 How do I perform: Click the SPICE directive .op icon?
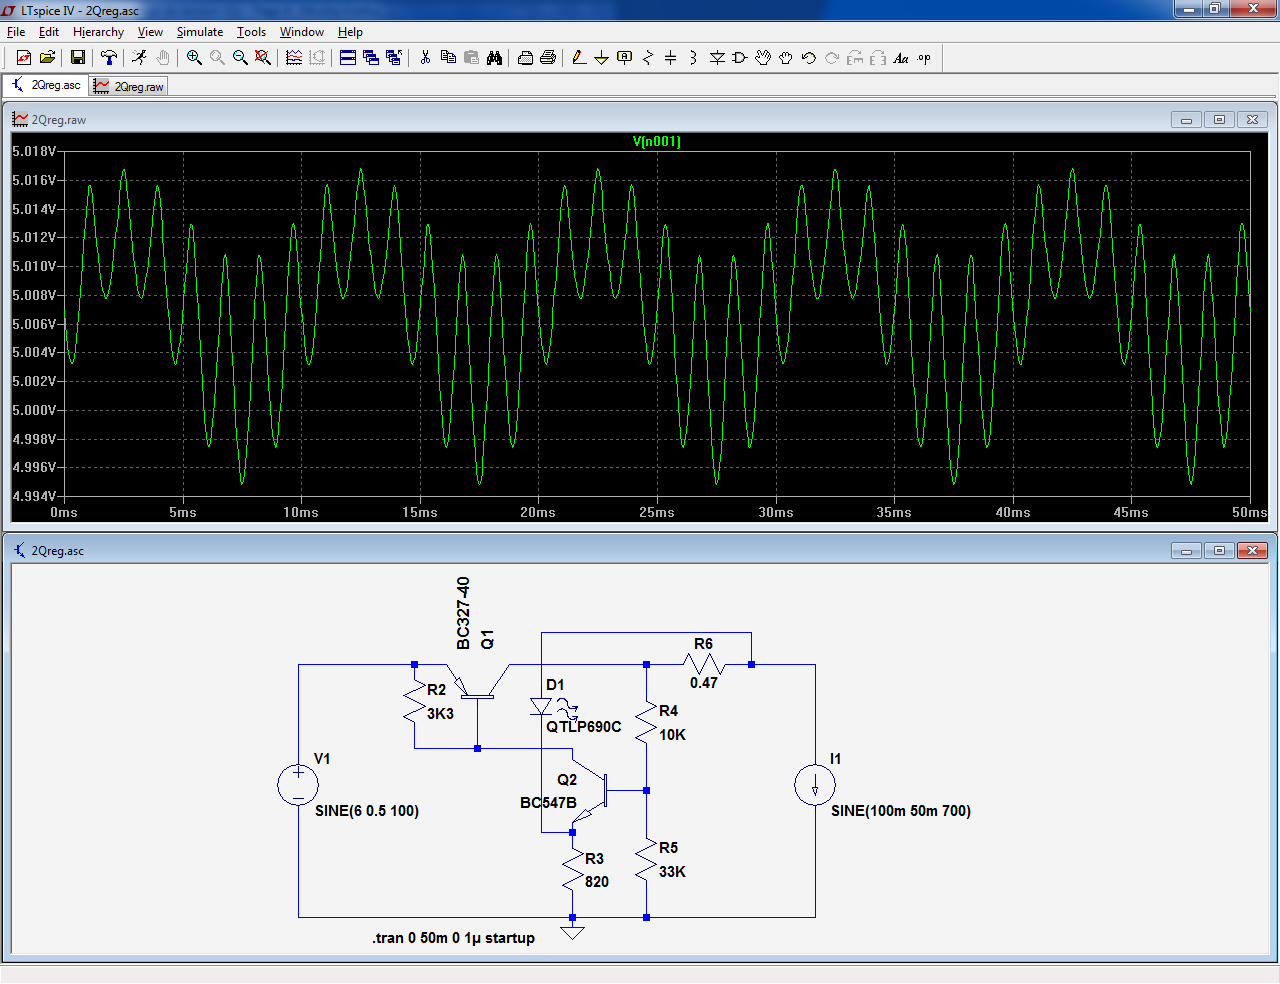click(x=924, y=58)
